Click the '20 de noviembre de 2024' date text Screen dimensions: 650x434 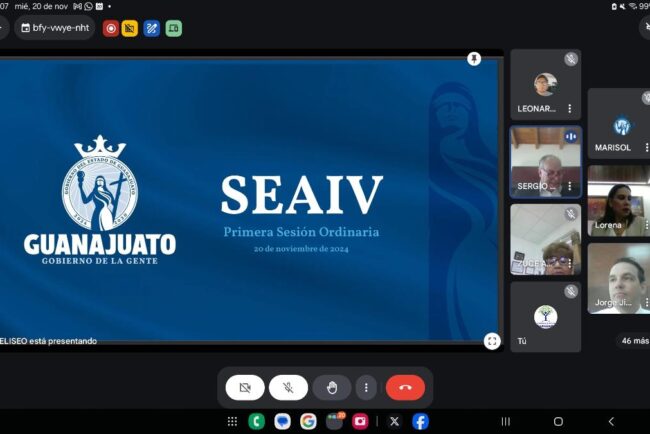301,249
